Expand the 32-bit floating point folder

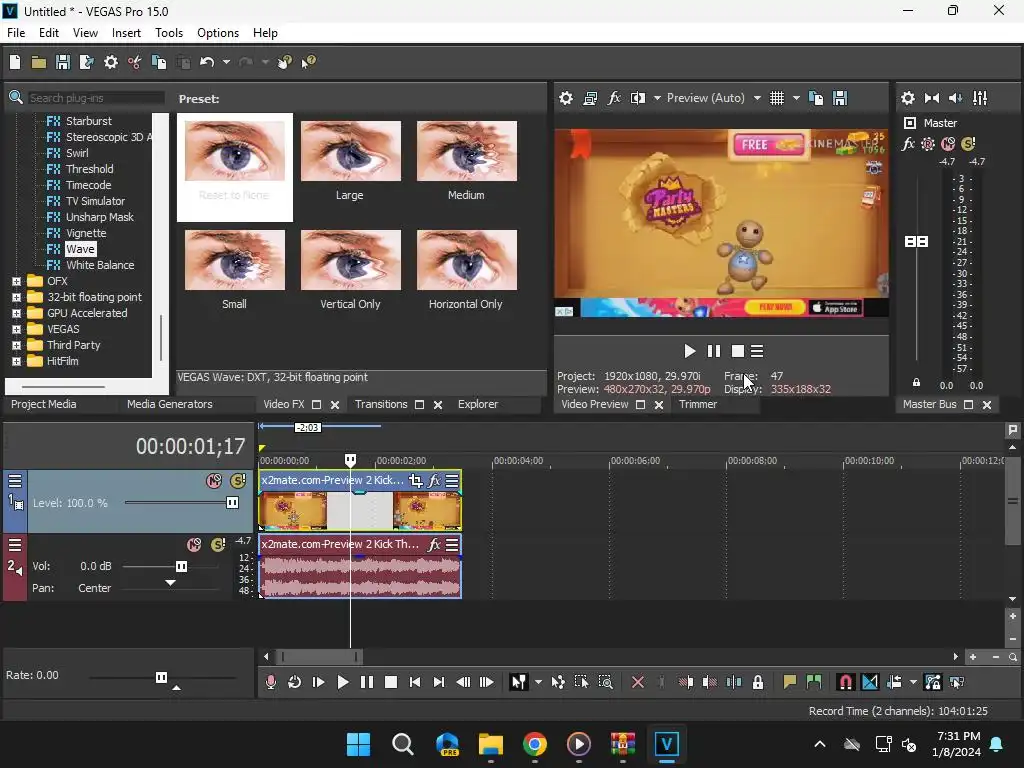(16, 297)
